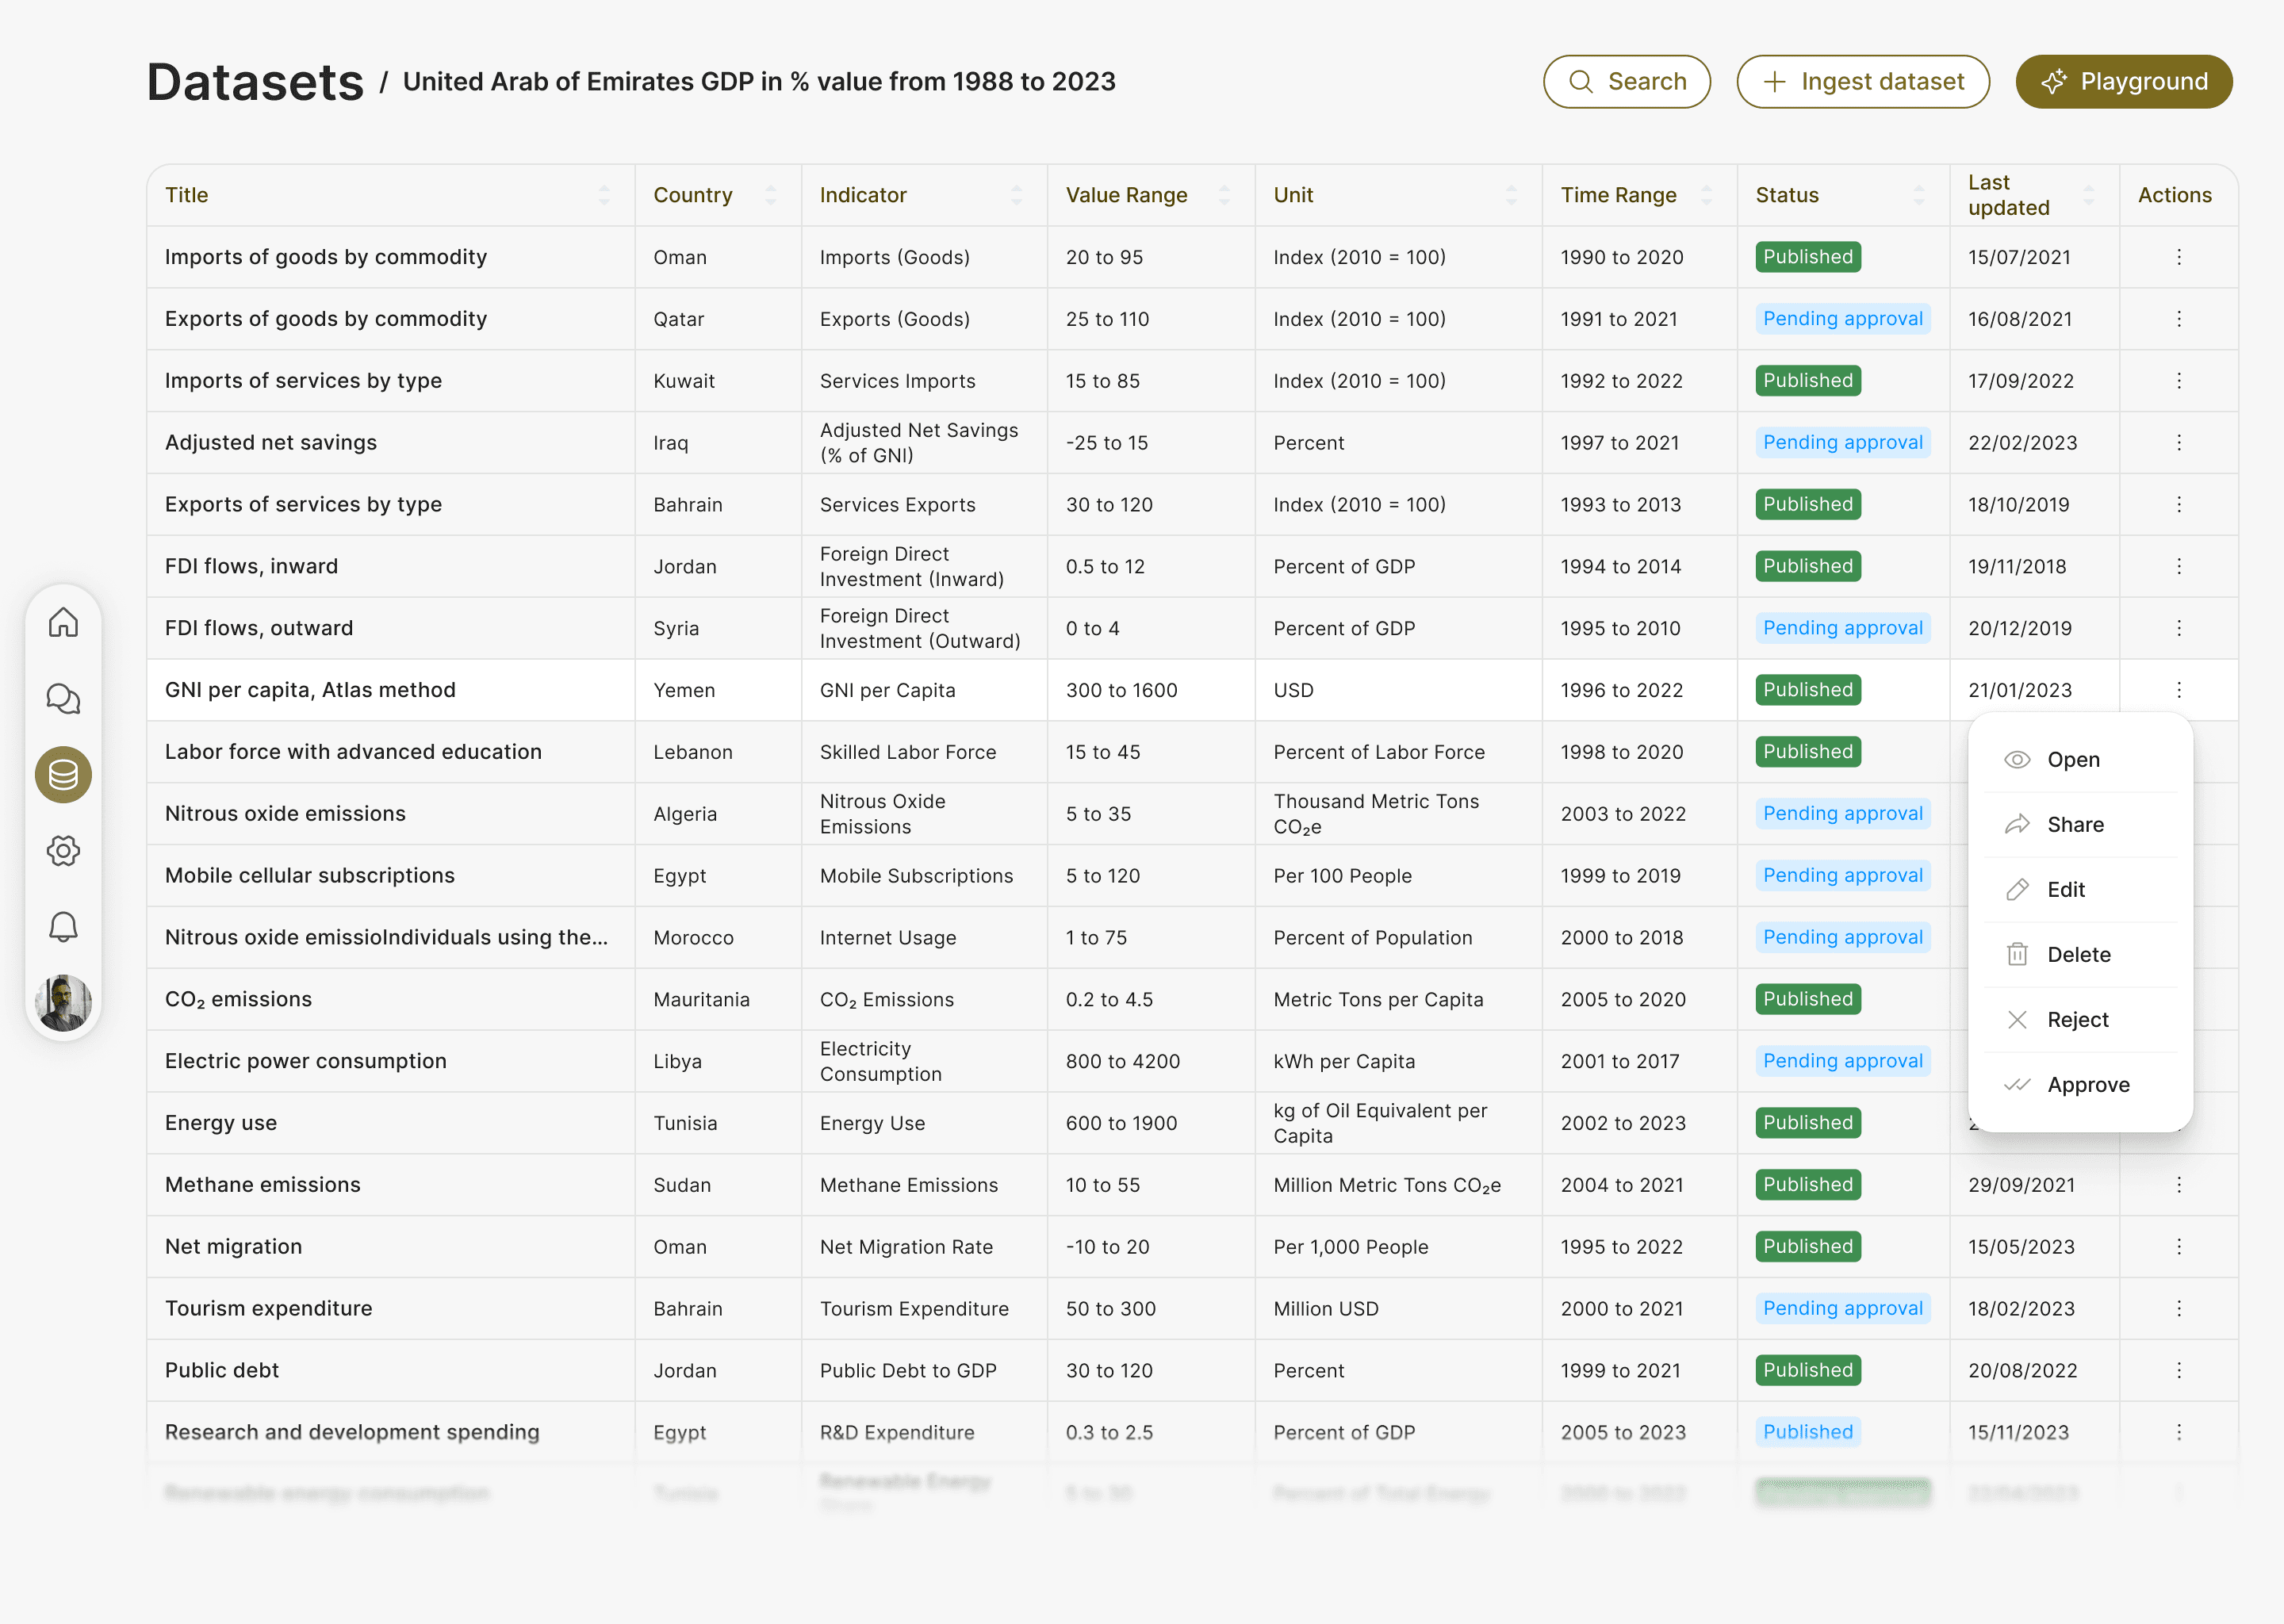
Task: Click actions kebab for Public debt row
Action: tap(2178, 1370)
